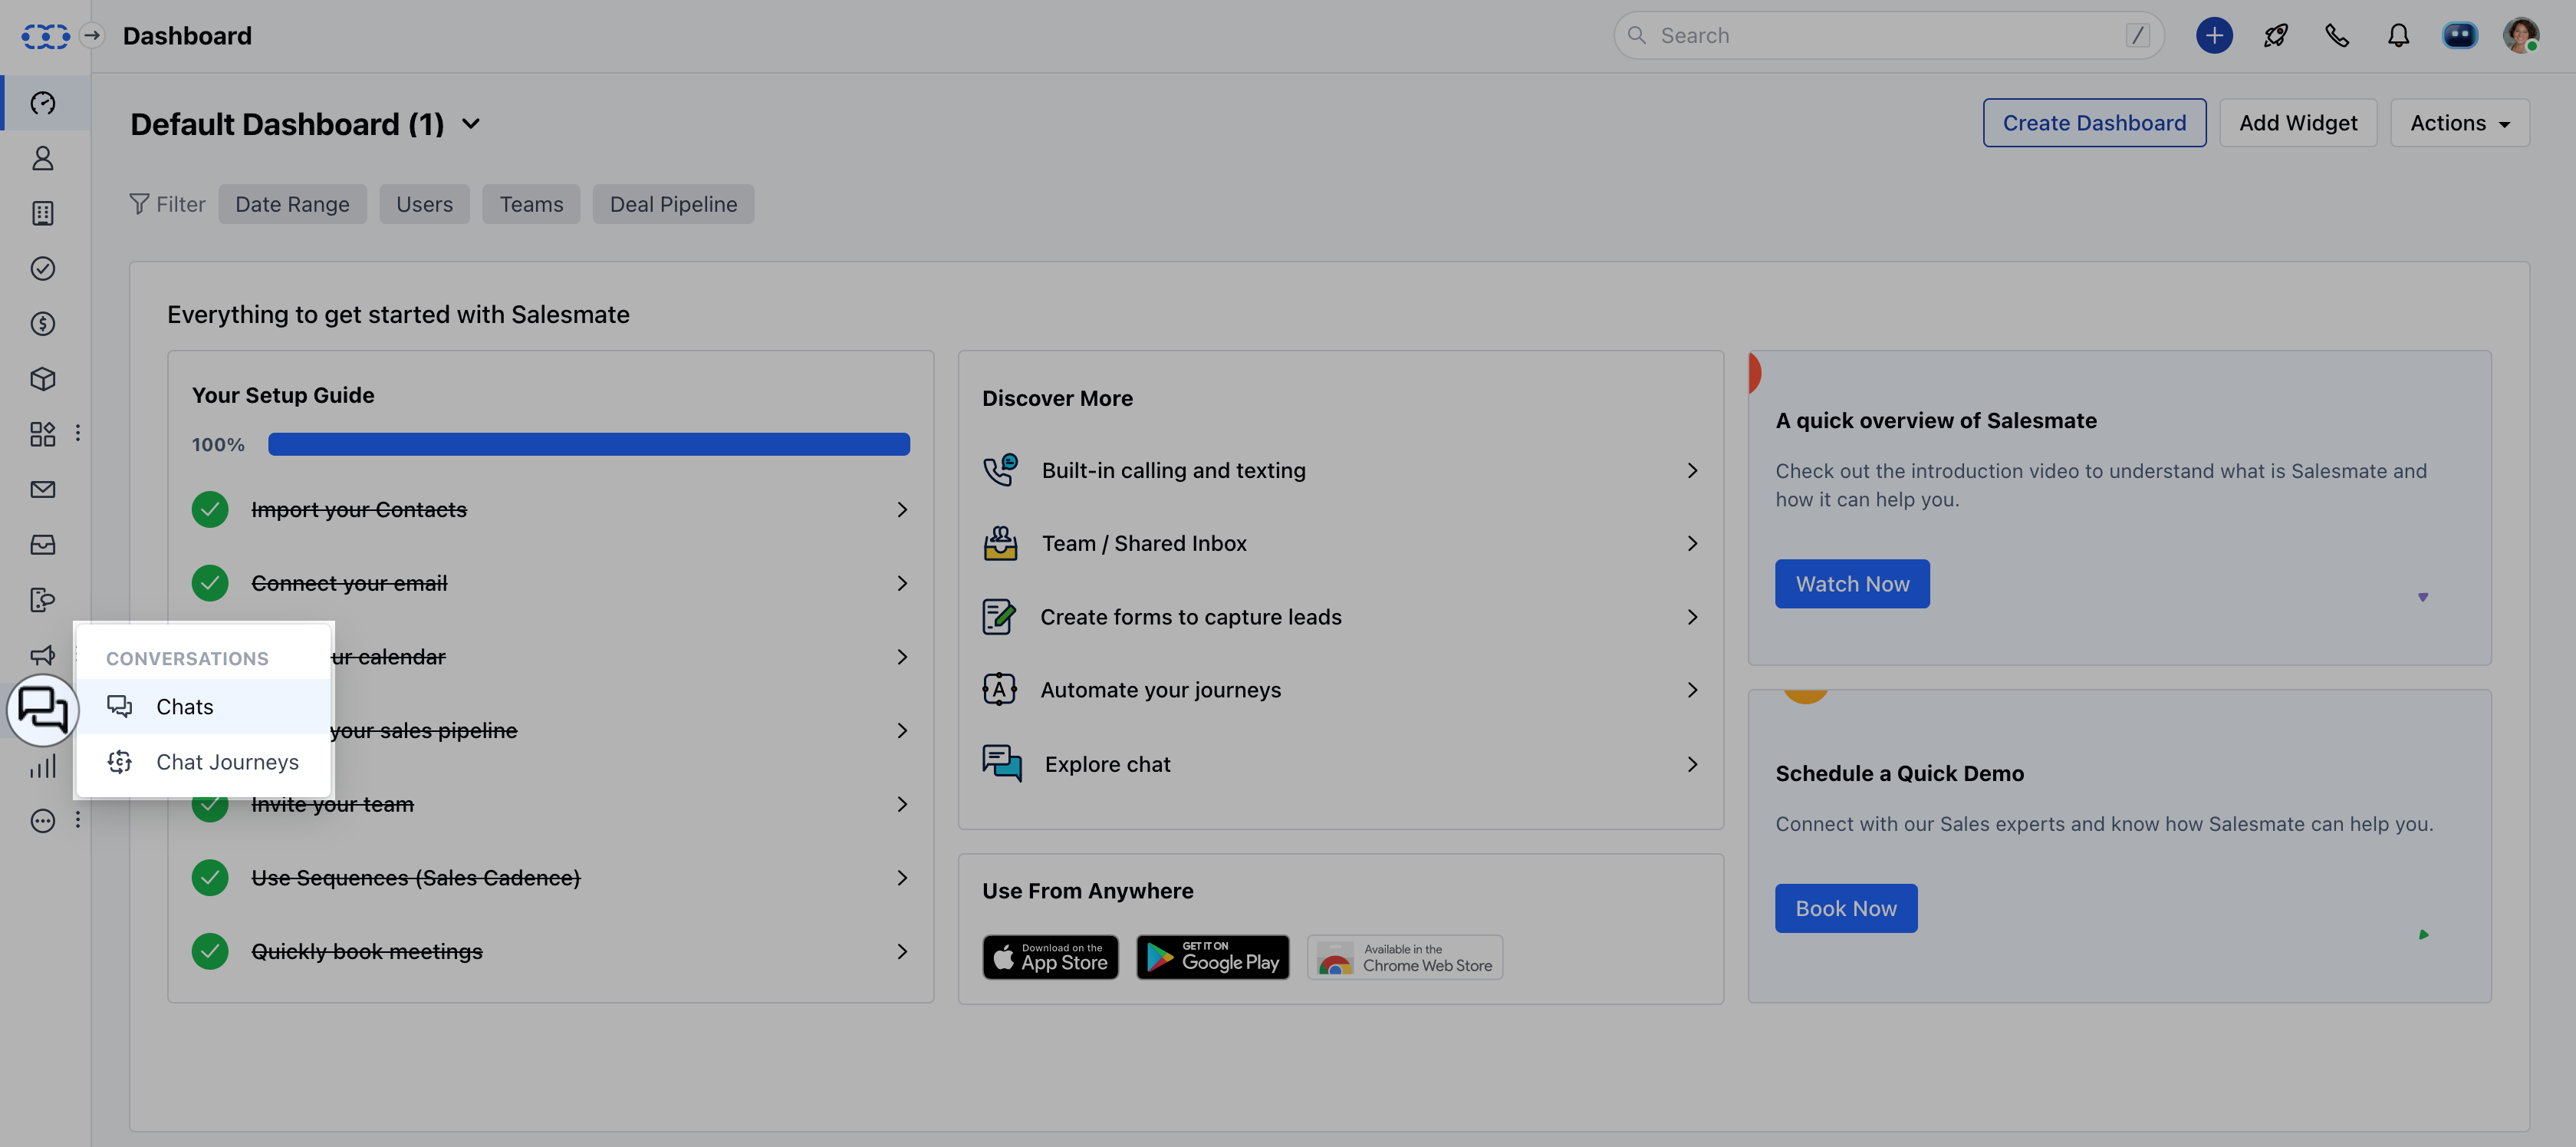Click the 100% setup progress bar
This screenshot has height=1147, width=2576.
(588, 443)
